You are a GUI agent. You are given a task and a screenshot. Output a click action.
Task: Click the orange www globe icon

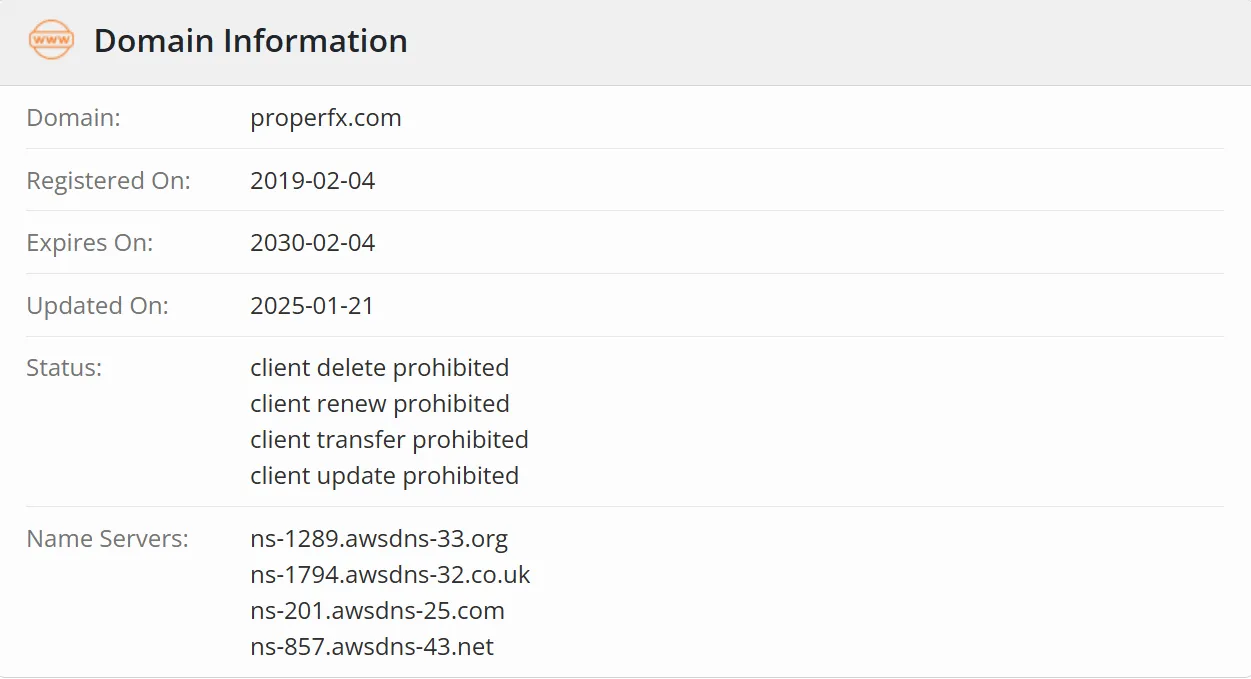51,40
